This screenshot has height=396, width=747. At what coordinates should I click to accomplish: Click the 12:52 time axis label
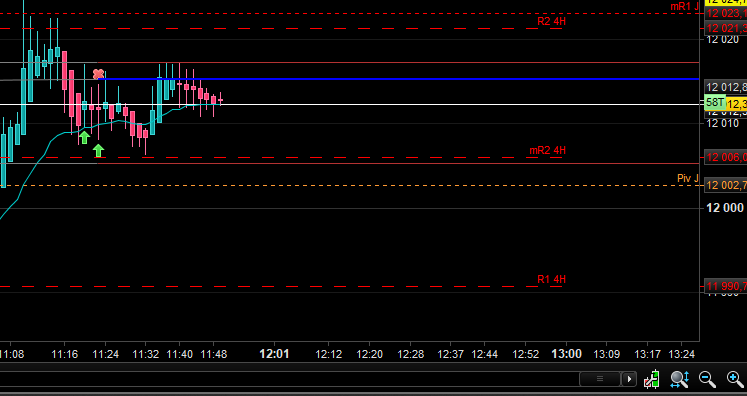525,354
